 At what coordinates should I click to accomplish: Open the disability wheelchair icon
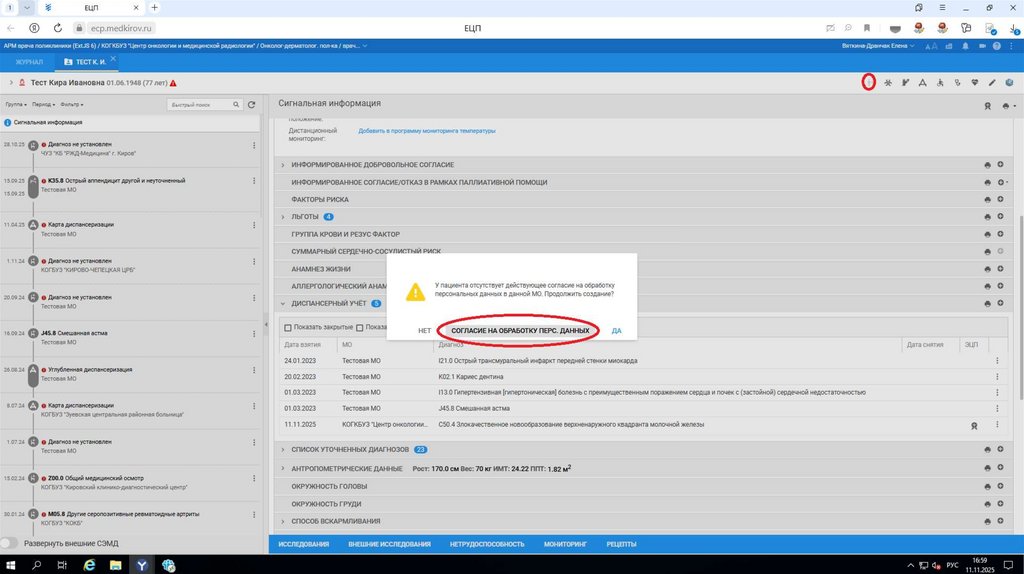tap(940, 83)
